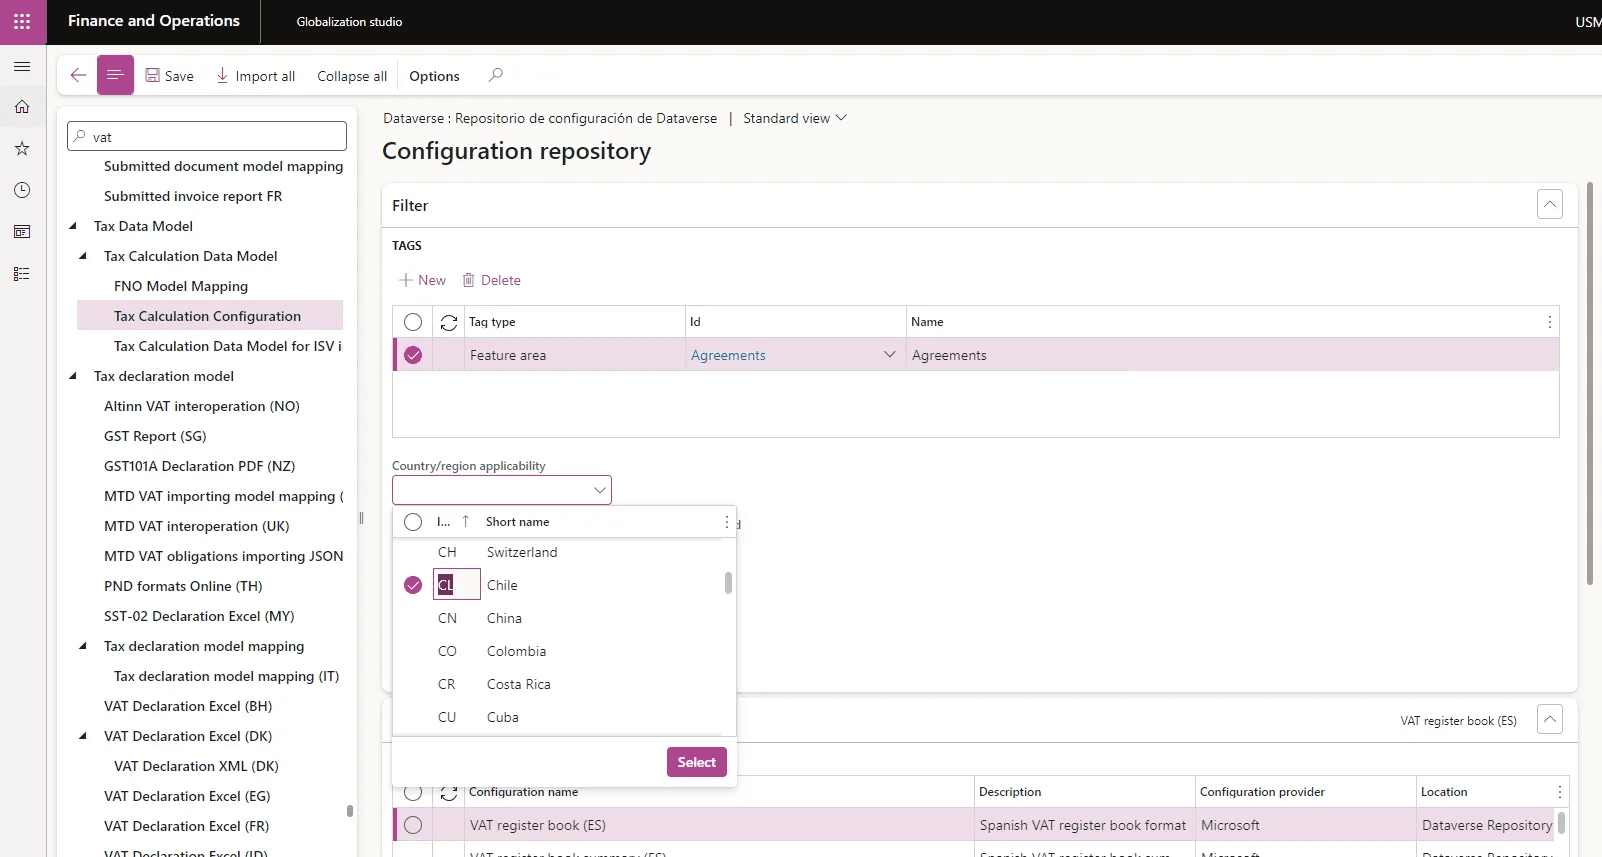Uncheck the Feature area tag row
Viewport: 1602px width, 857px height.
tap(413, 355)
